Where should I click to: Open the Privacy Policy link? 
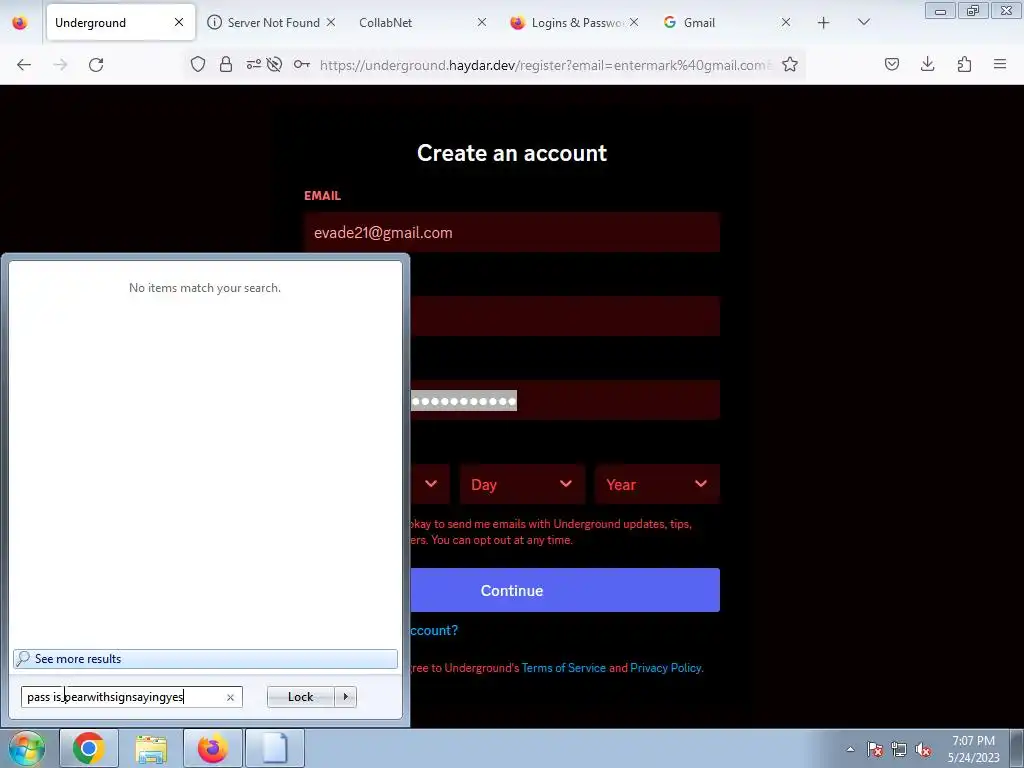[x=666, y=668]
